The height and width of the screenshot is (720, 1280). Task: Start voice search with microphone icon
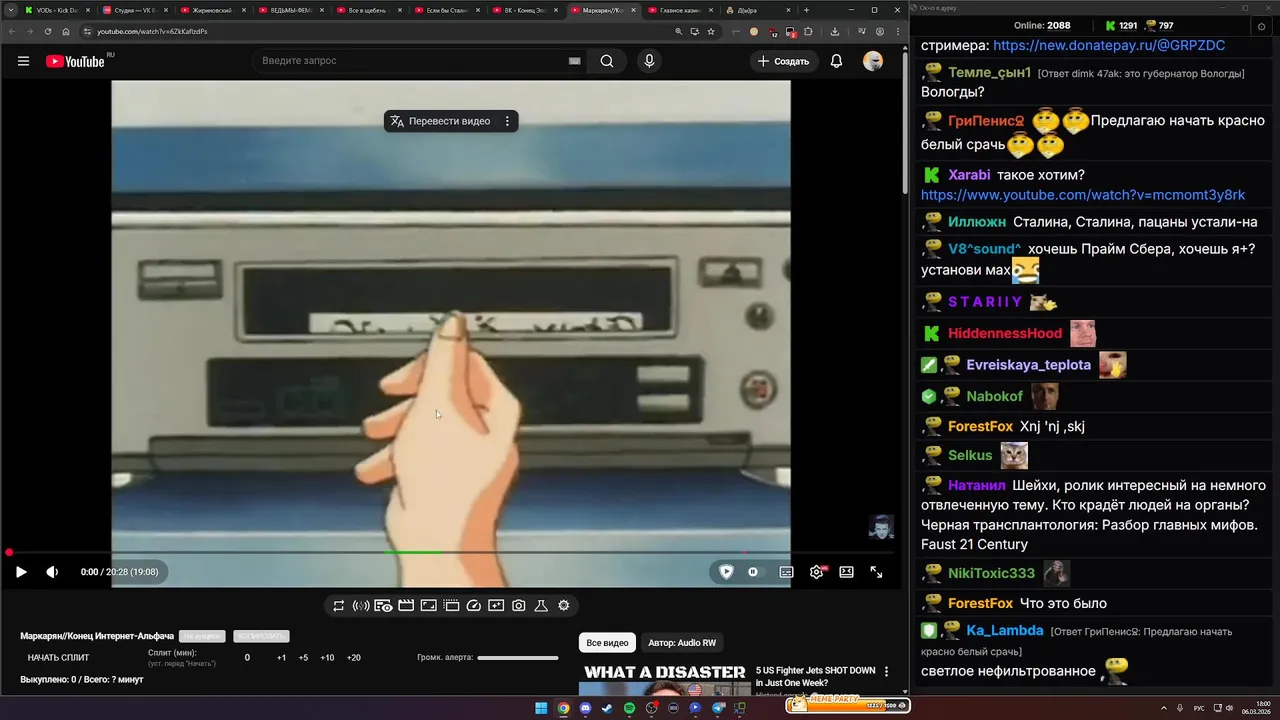649,61
